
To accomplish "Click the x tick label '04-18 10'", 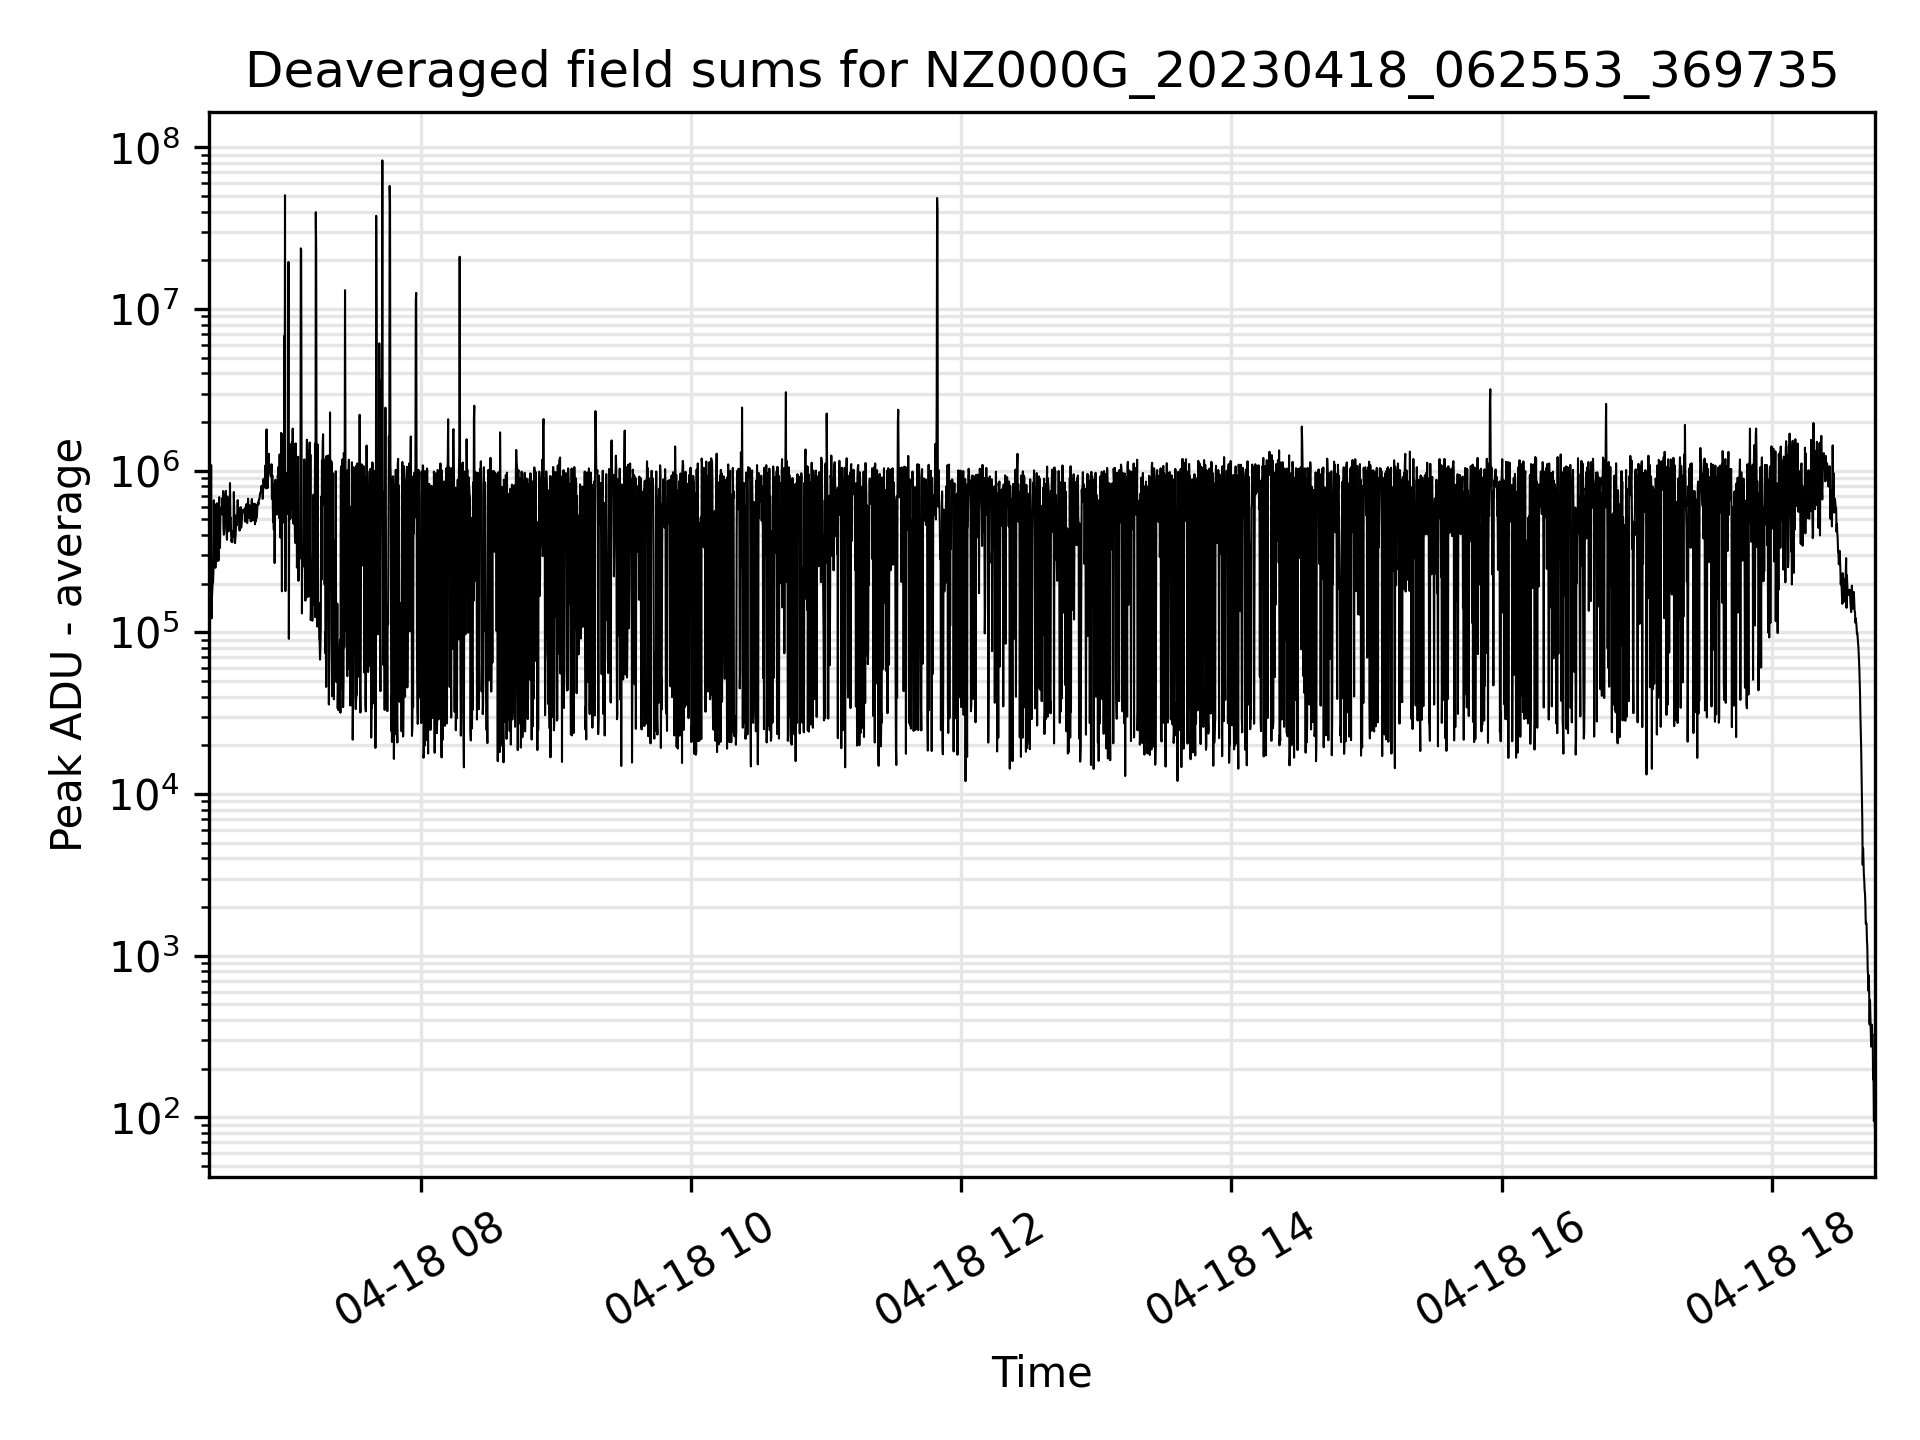I will click(690, 1270).
